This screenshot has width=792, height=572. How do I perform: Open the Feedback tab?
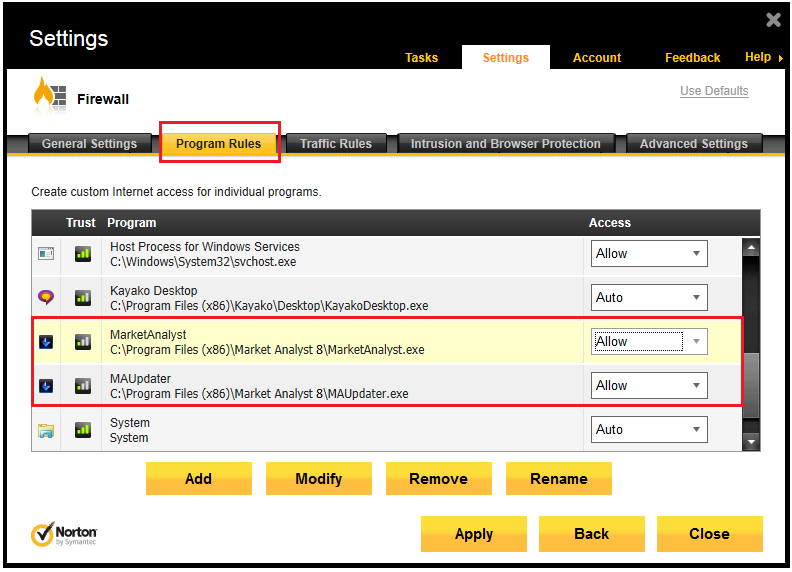pos(692,58)
